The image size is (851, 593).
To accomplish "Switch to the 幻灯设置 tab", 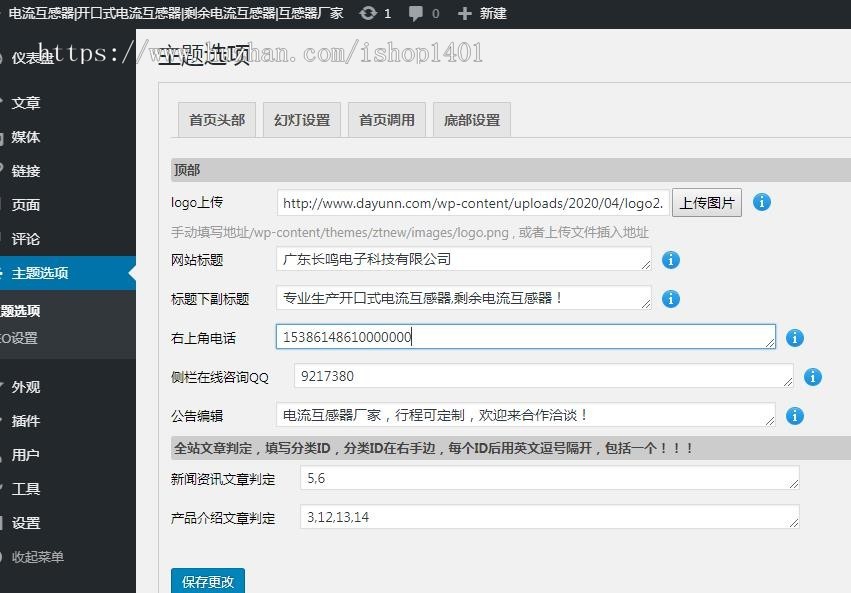I will pyautogui.click(x=301, y=118).
